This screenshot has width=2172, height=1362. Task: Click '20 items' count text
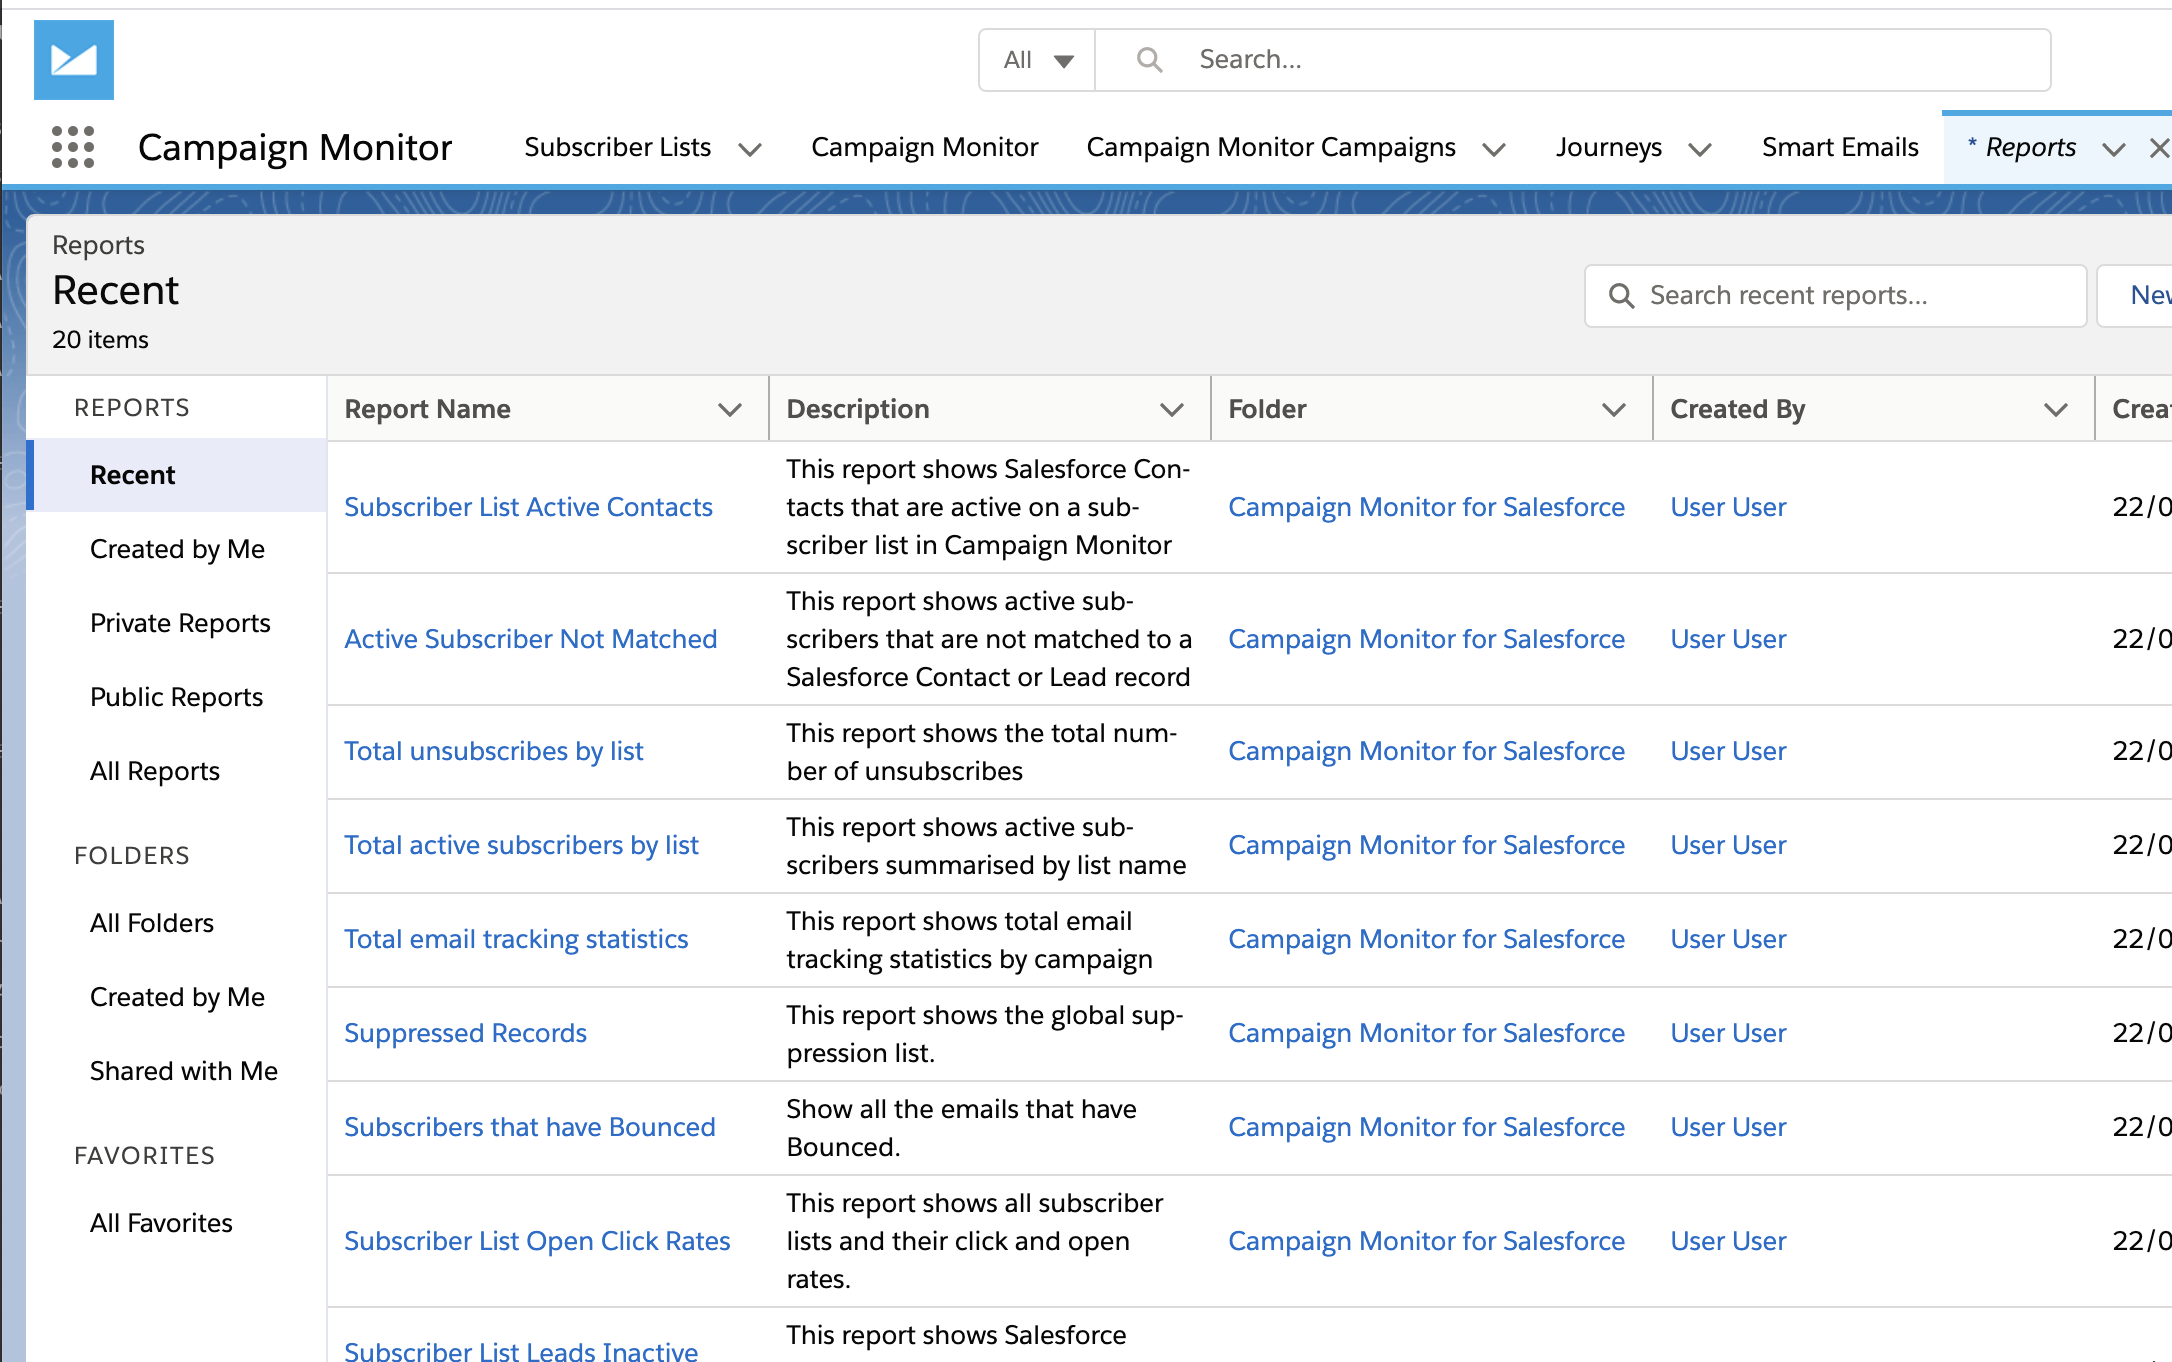[x=100, y=340]
